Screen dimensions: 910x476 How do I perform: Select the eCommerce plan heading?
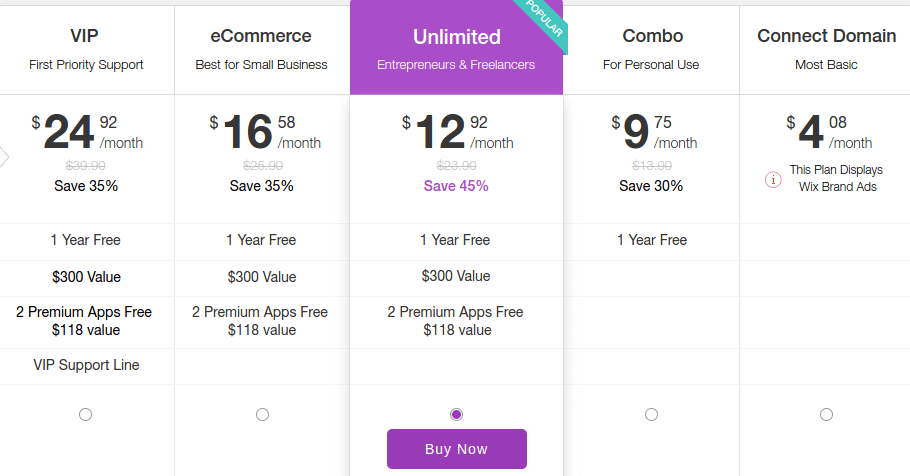pos(261,36)
